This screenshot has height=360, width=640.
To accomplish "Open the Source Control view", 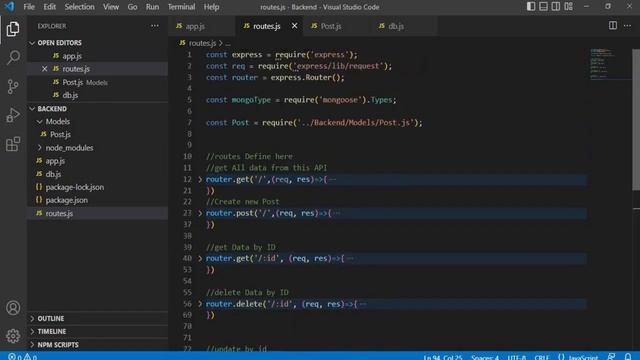I will [x=13, y=87].
